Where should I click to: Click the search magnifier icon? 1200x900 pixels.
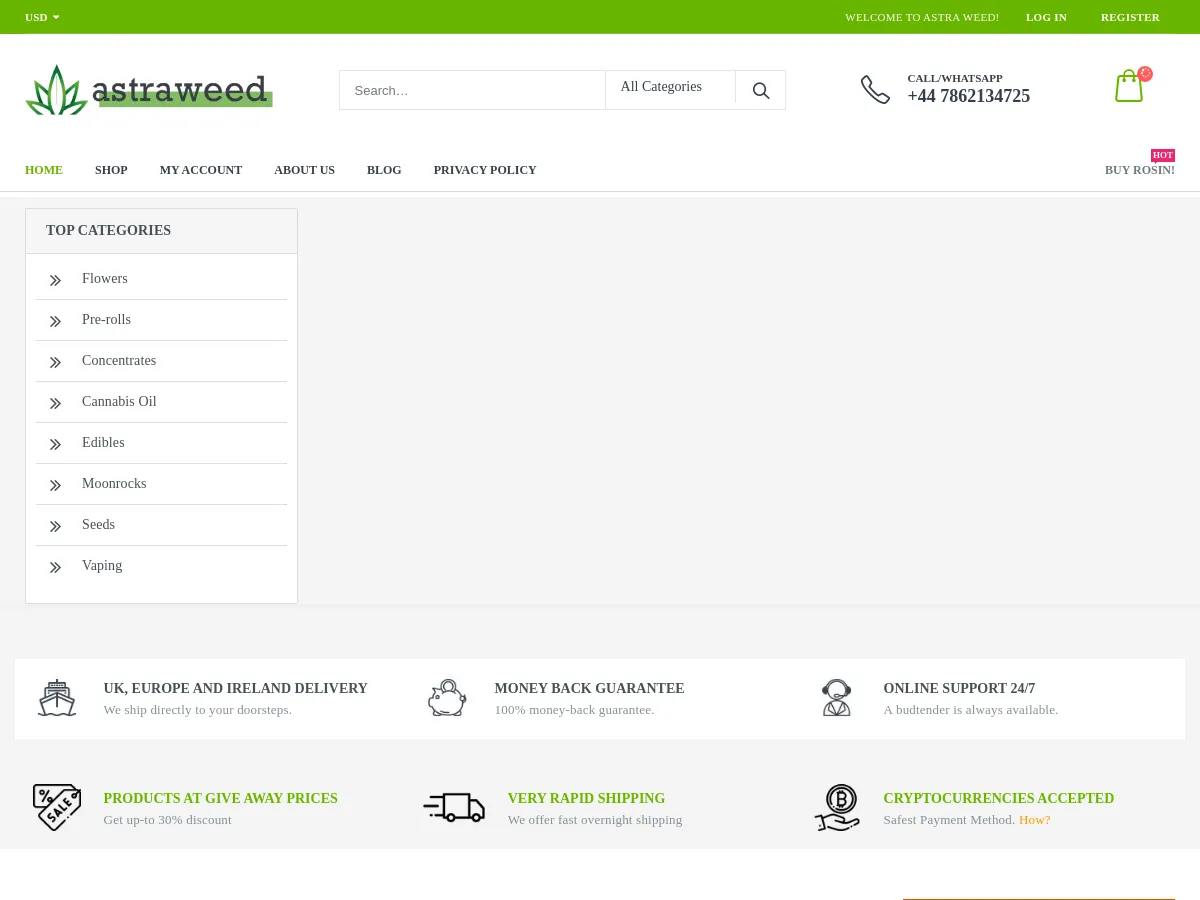760,90
